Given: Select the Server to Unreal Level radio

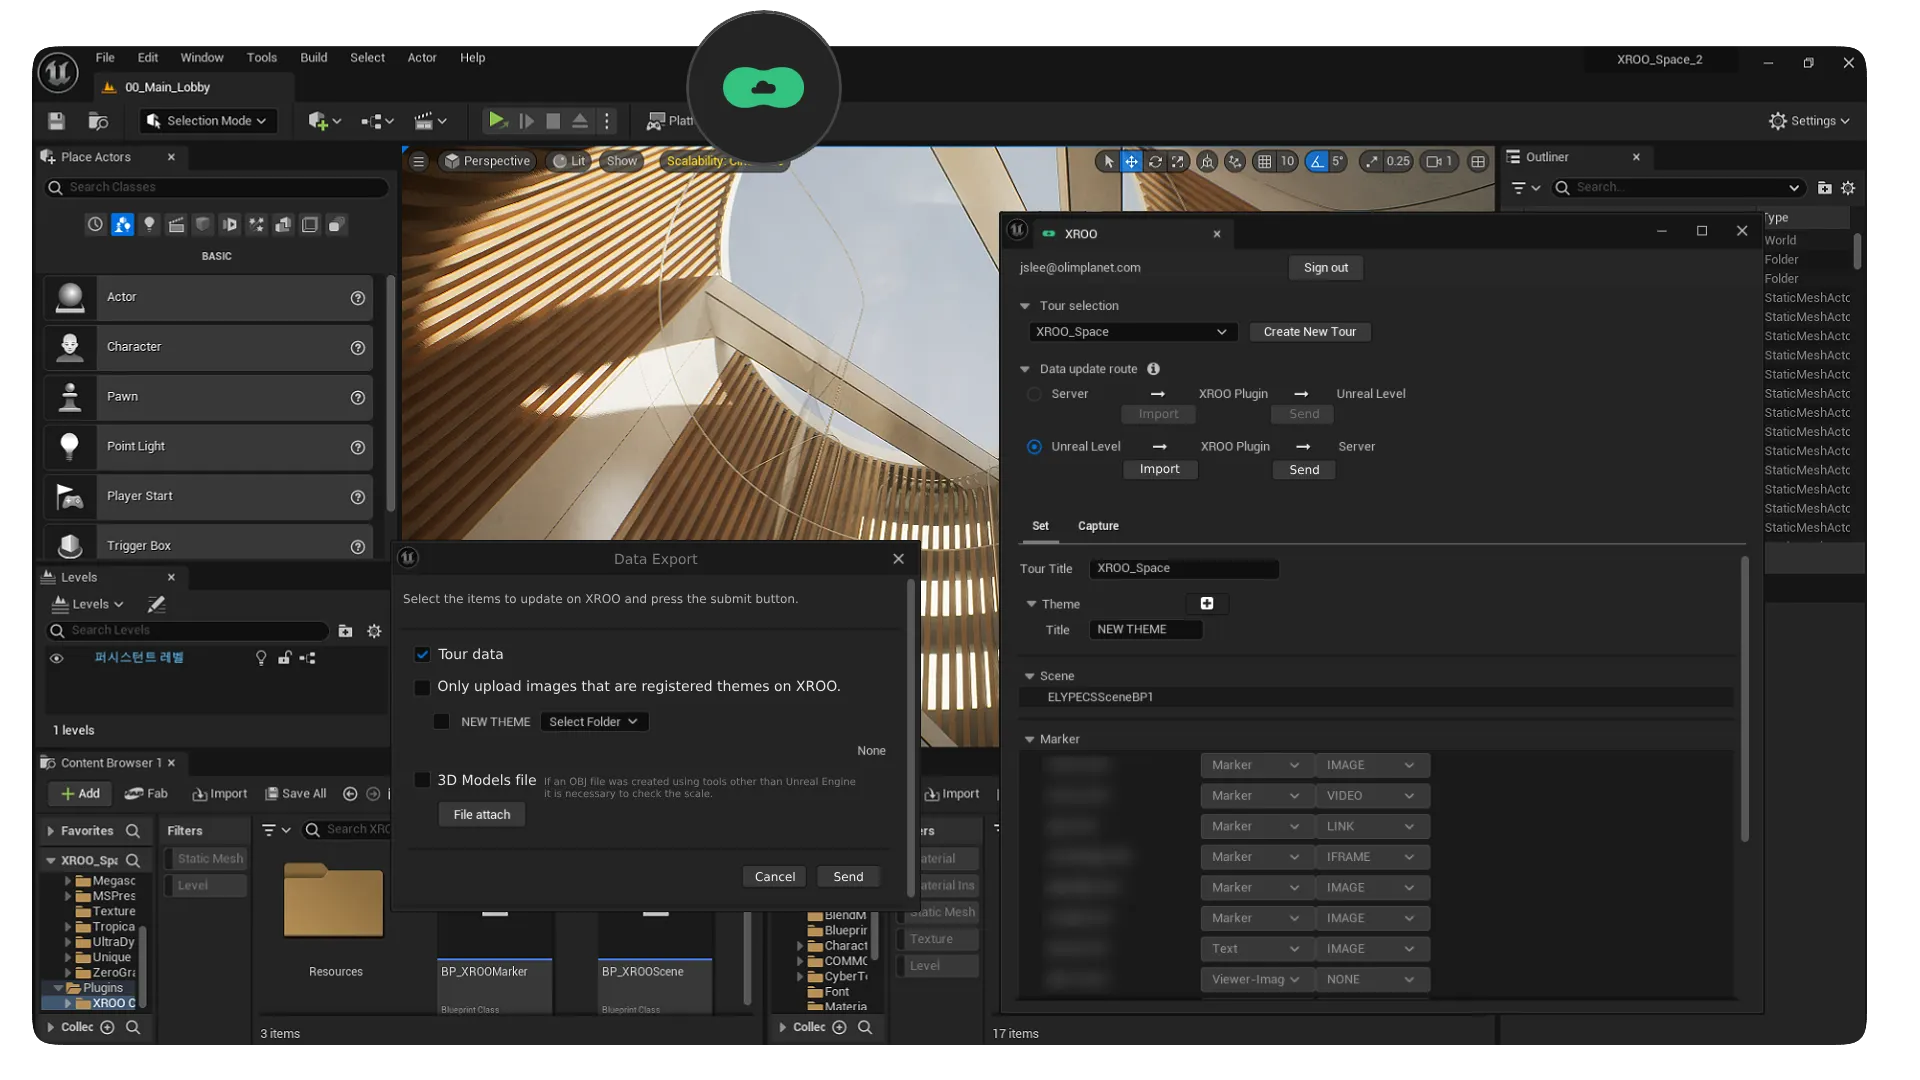Looking at the screenshot, I should pyautogui.click(x=1034, y=394).
